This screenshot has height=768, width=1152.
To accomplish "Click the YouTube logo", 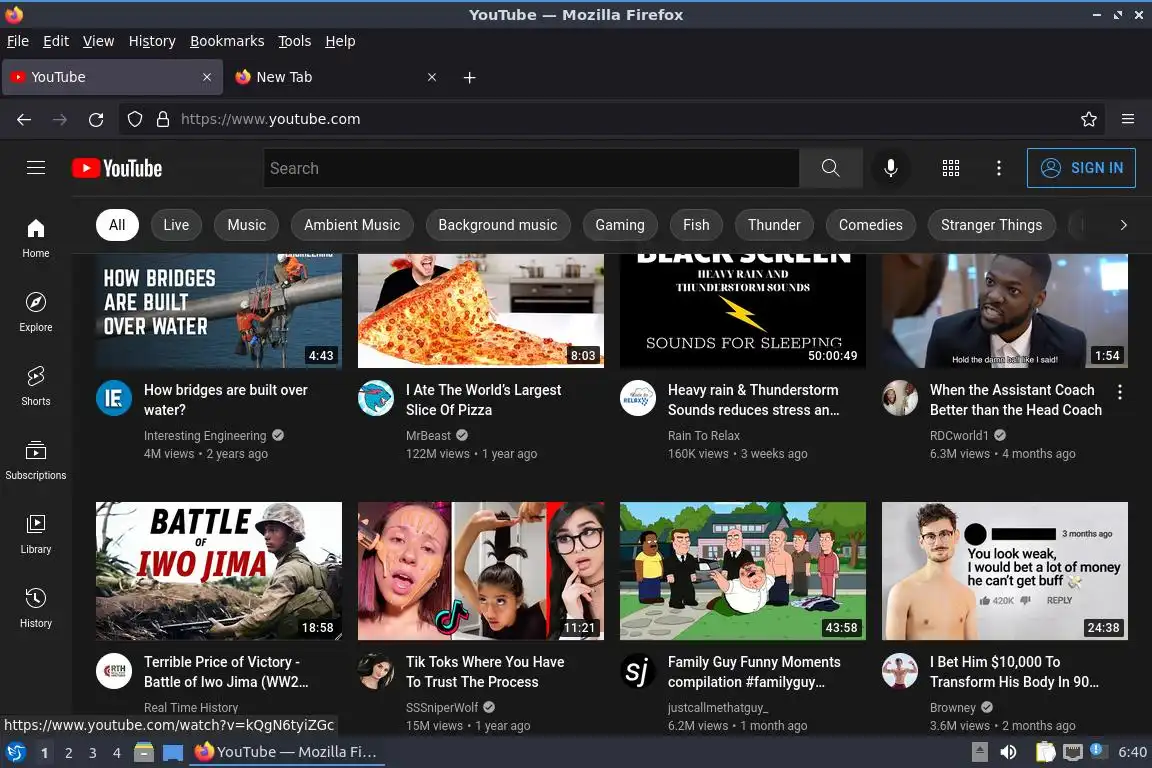I will [x=117, y=168].
